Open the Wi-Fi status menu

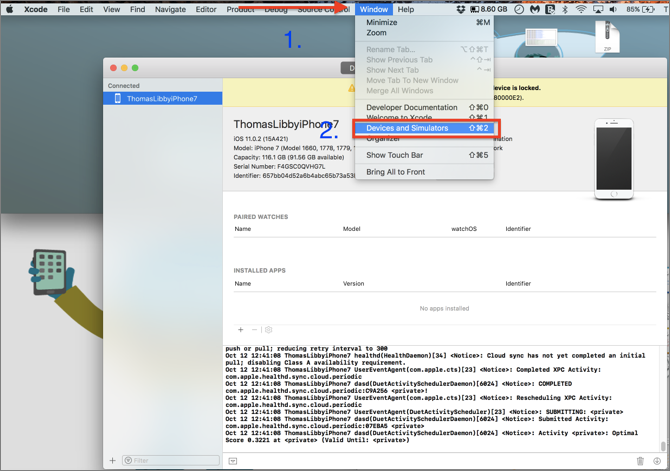coord(581,9)
